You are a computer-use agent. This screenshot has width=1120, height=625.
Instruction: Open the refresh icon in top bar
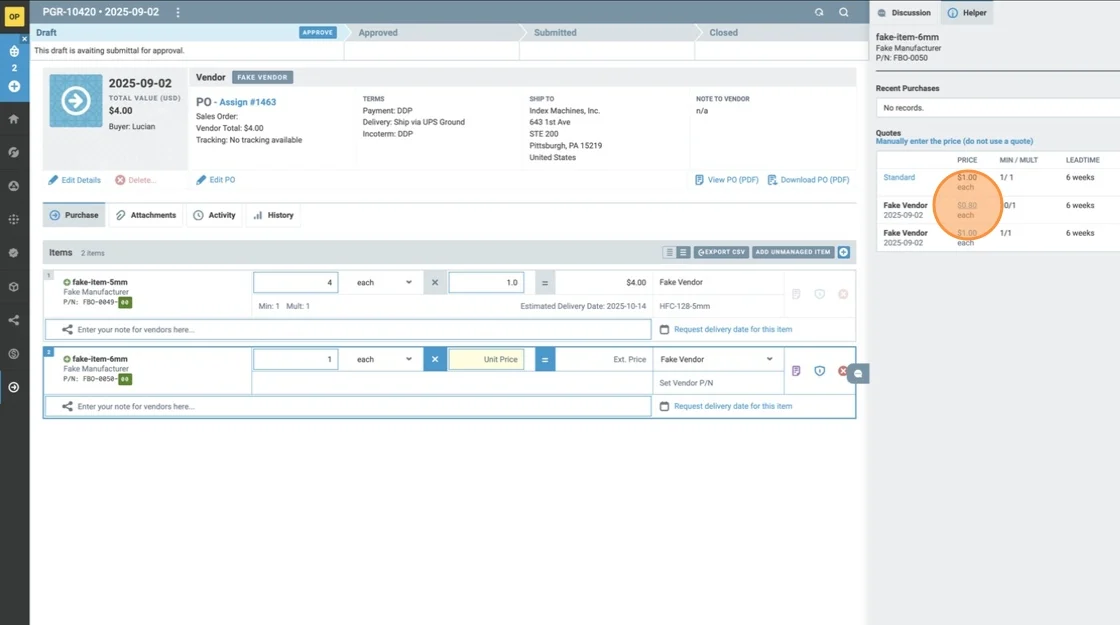[819, 12]
